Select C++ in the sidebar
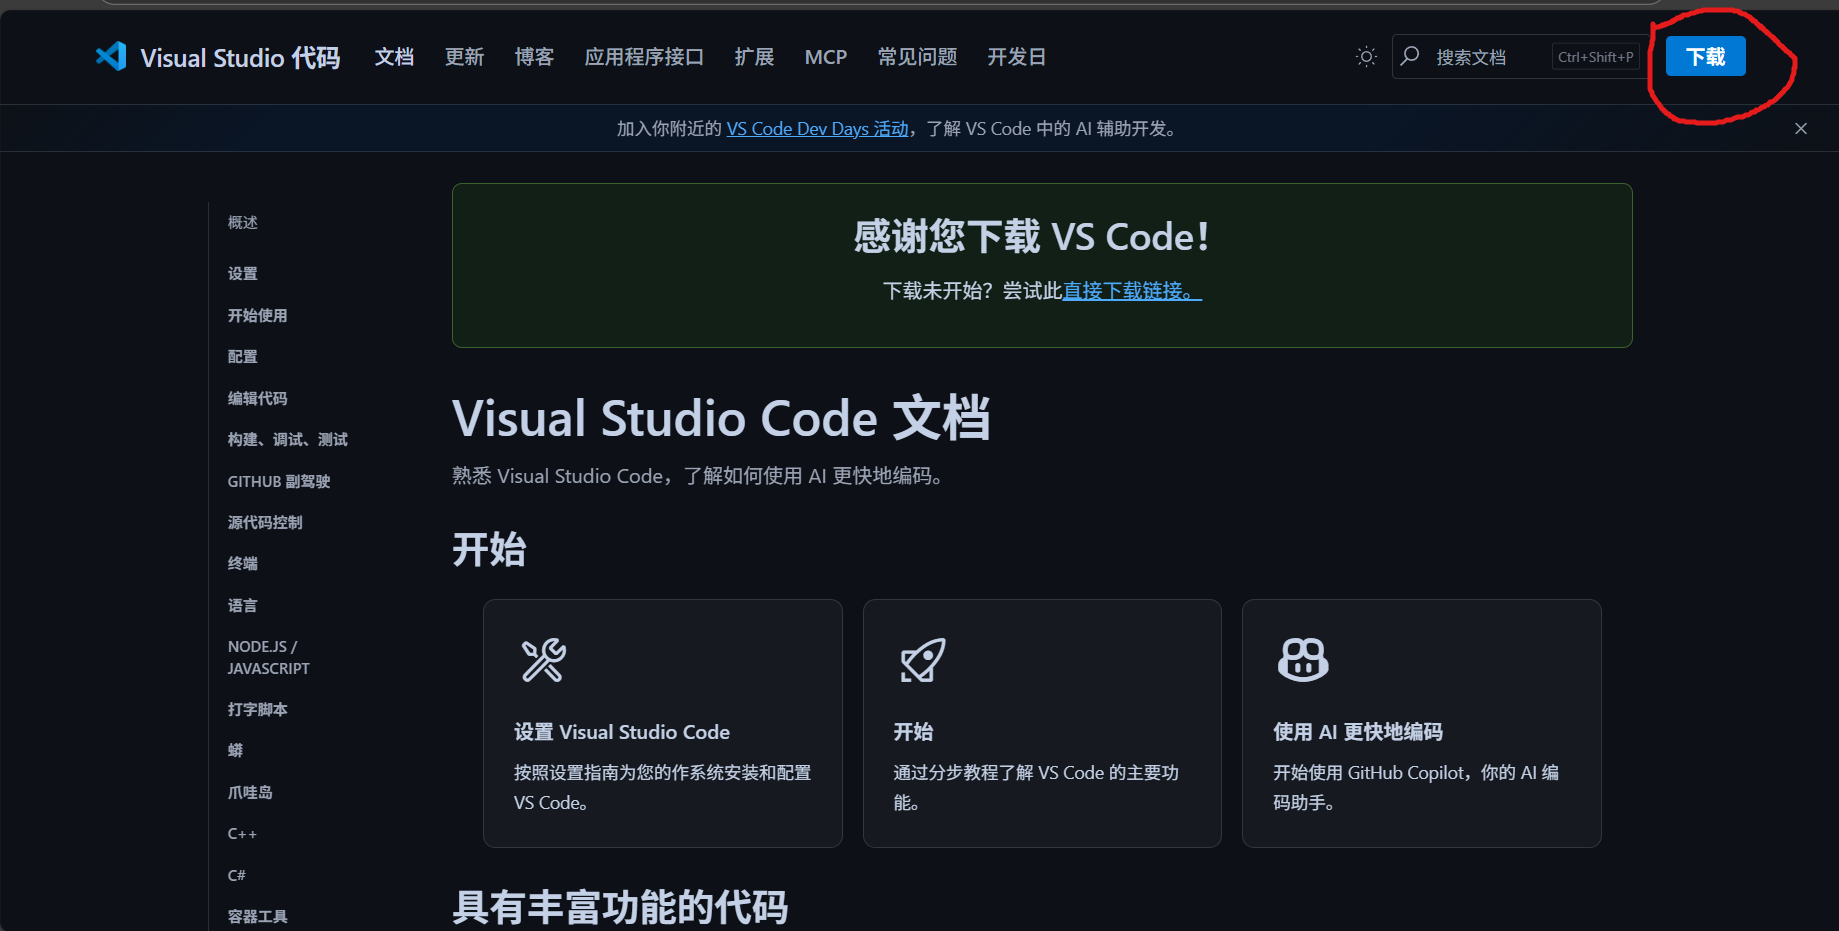This screenshot has width=1839, height=931. click(x=242, y=833)
